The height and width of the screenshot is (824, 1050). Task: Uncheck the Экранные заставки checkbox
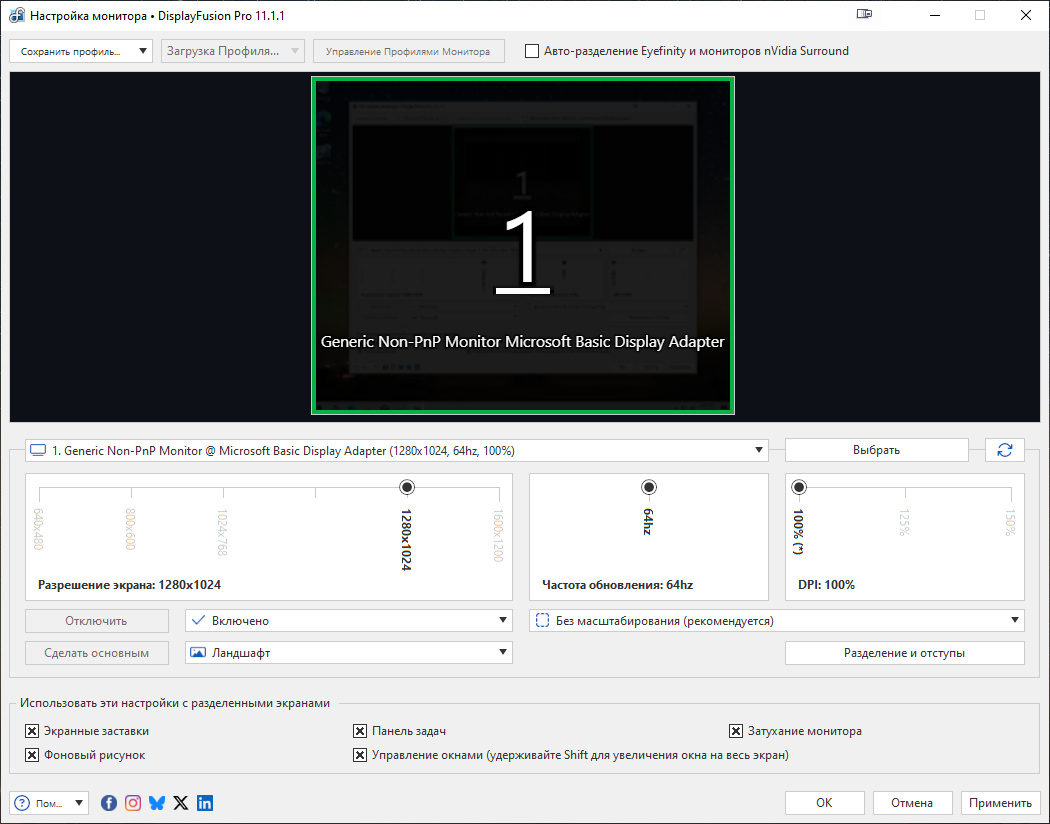(32, 731)
